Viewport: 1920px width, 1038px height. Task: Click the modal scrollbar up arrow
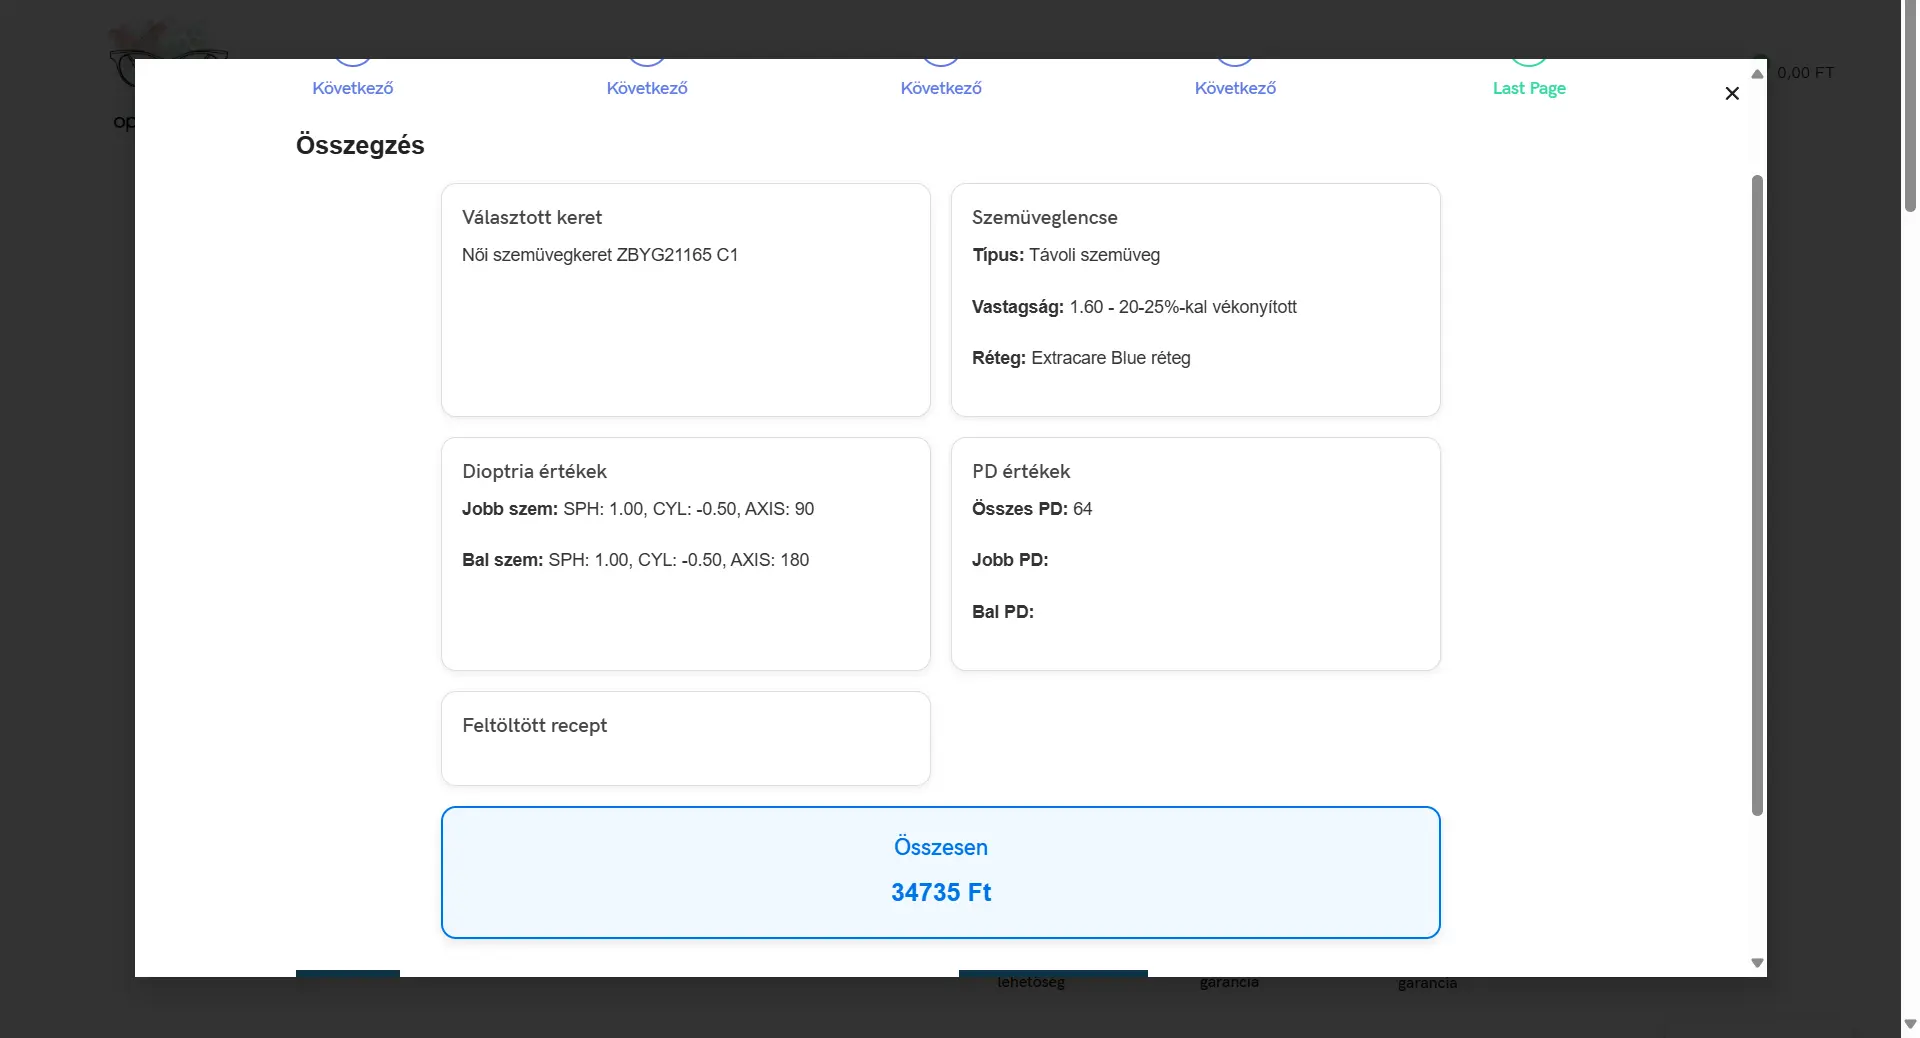1757,74
